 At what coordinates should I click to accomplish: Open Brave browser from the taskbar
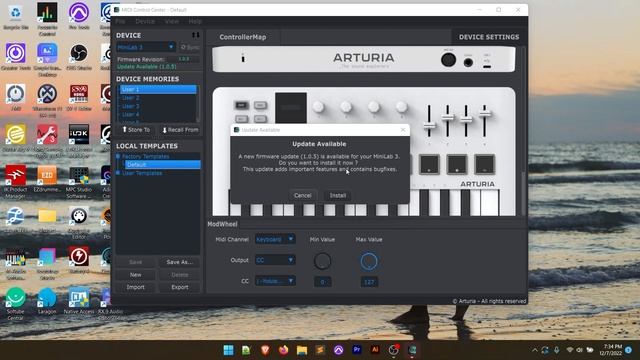265,350
